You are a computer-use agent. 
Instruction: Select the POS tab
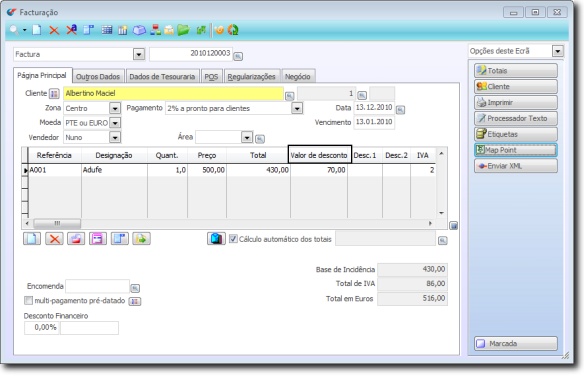click(x=211, y=76)
